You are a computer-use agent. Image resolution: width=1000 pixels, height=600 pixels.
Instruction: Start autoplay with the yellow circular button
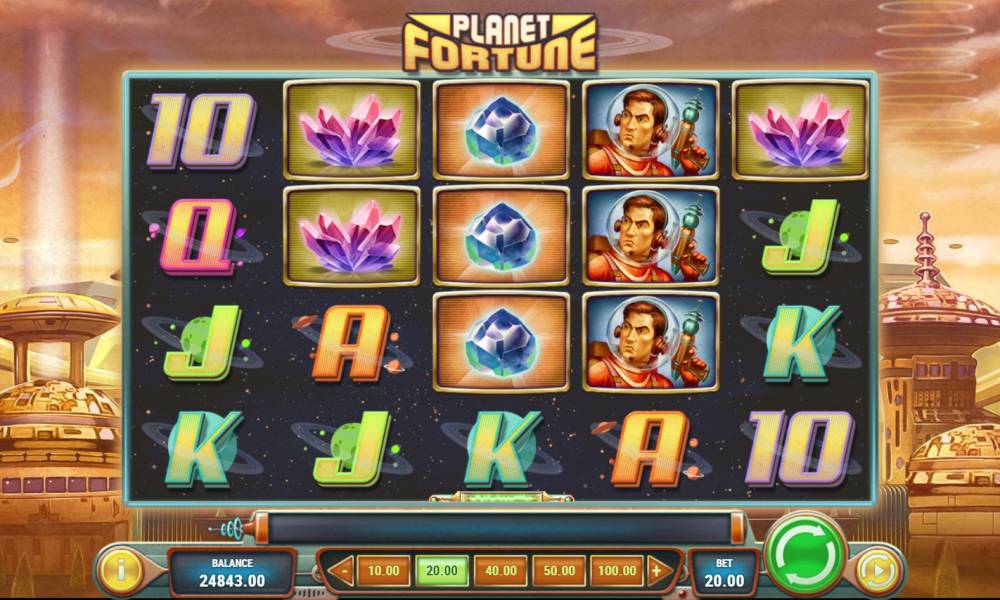[x=877, y=570]
